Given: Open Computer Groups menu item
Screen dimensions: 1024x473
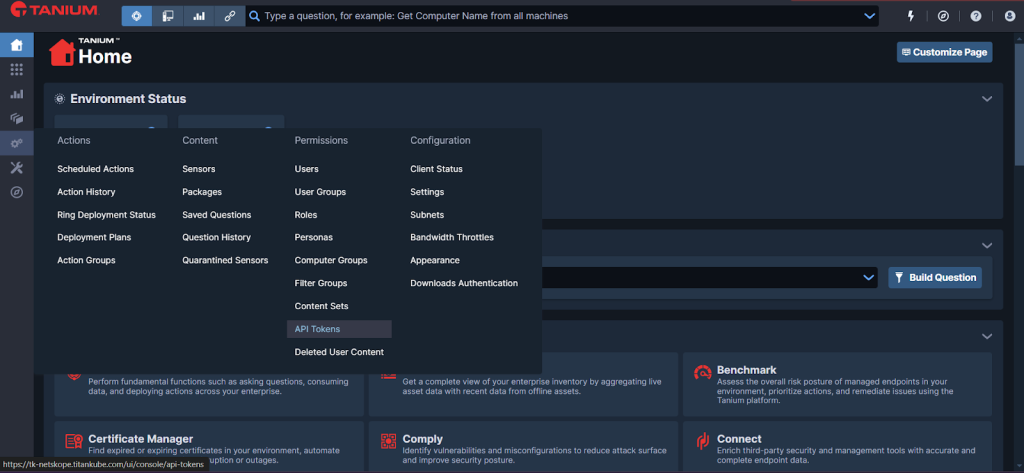Looking at the screenshot, I should [331, 260].
